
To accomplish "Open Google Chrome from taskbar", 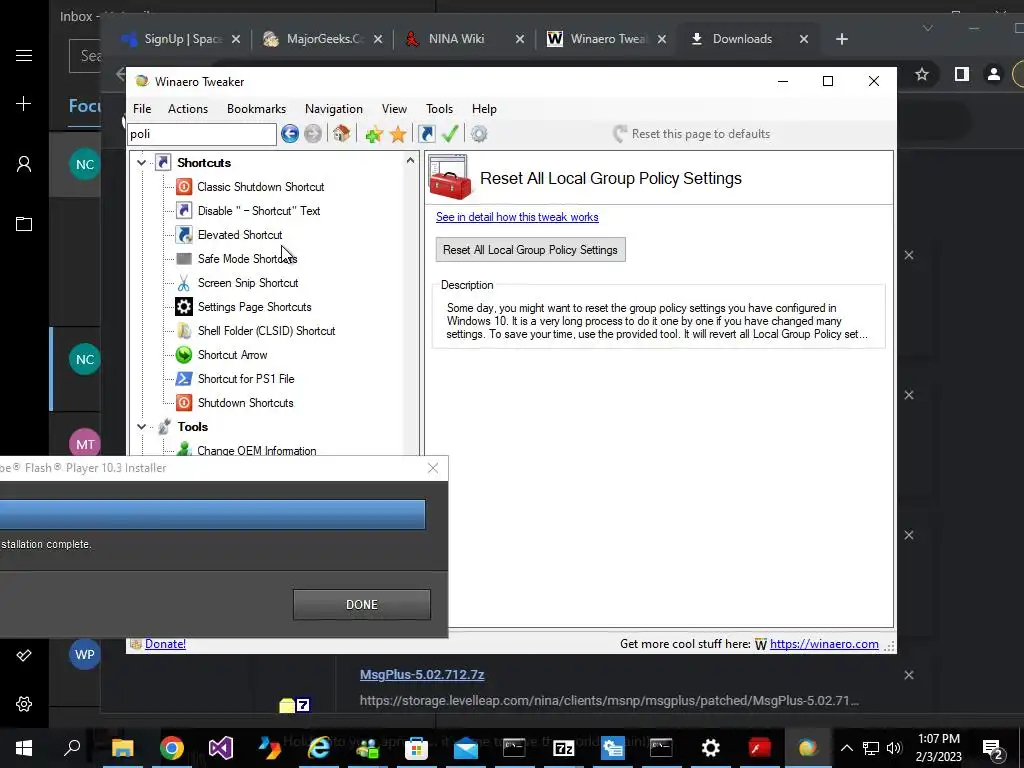I will point(172,748).
